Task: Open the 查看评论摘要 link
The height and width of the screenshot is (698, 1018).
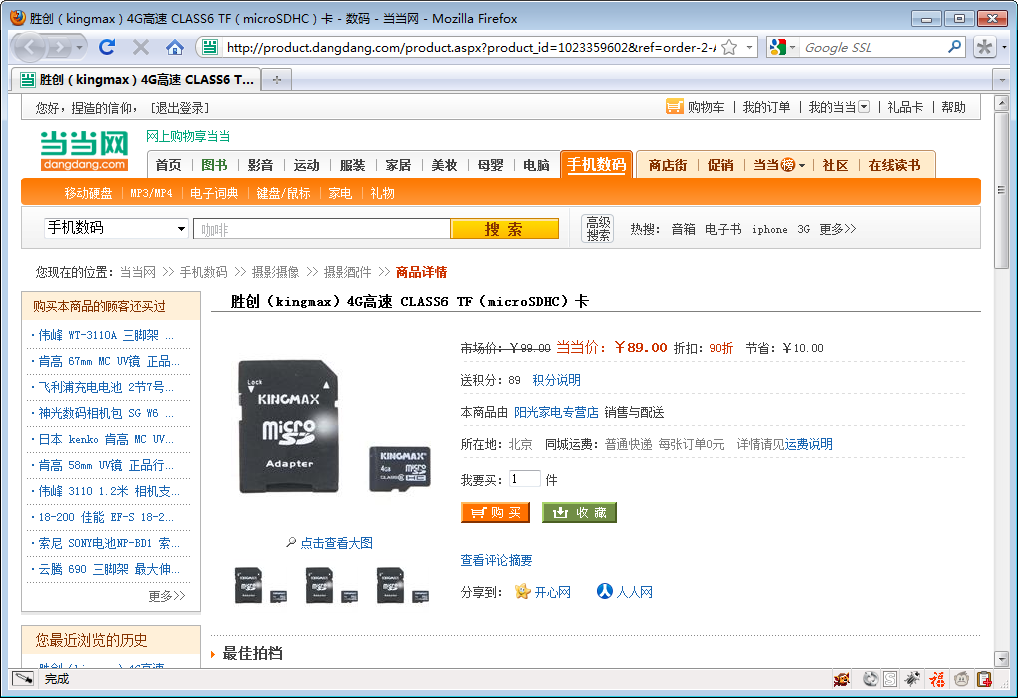Action: (496, 560)
